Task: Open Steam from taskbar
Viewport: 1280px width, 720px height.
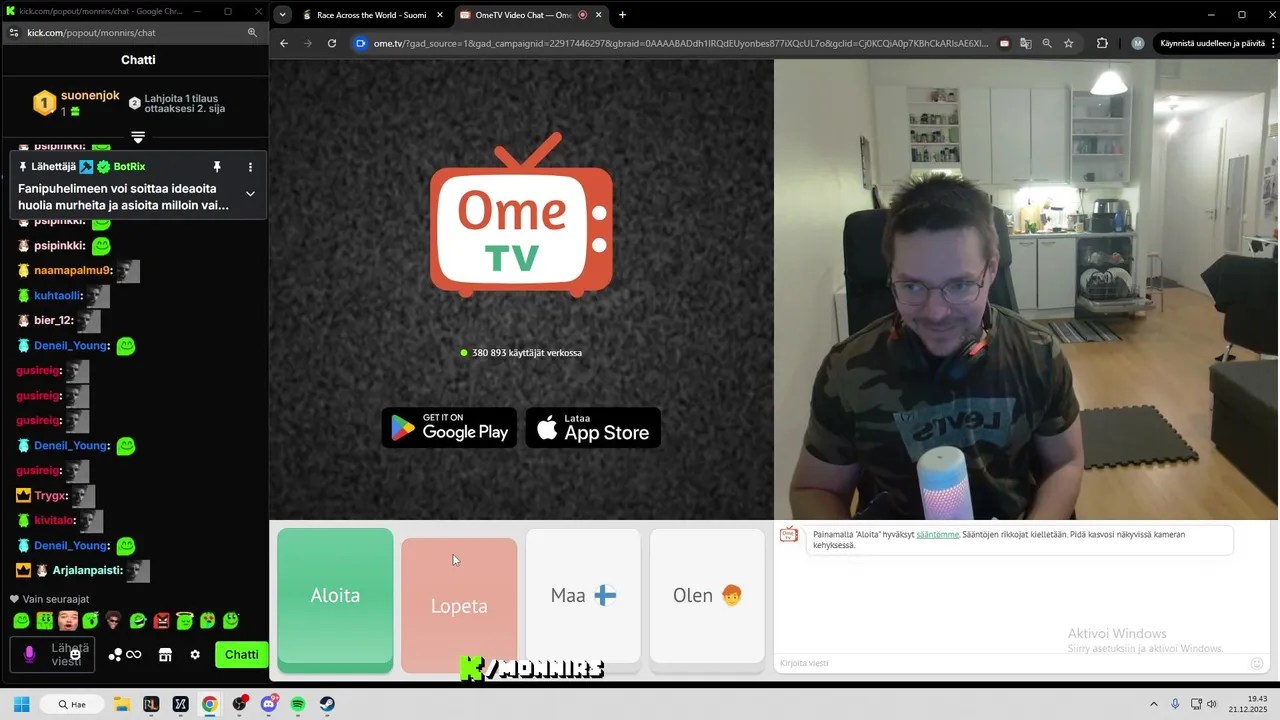Action: 327,704
